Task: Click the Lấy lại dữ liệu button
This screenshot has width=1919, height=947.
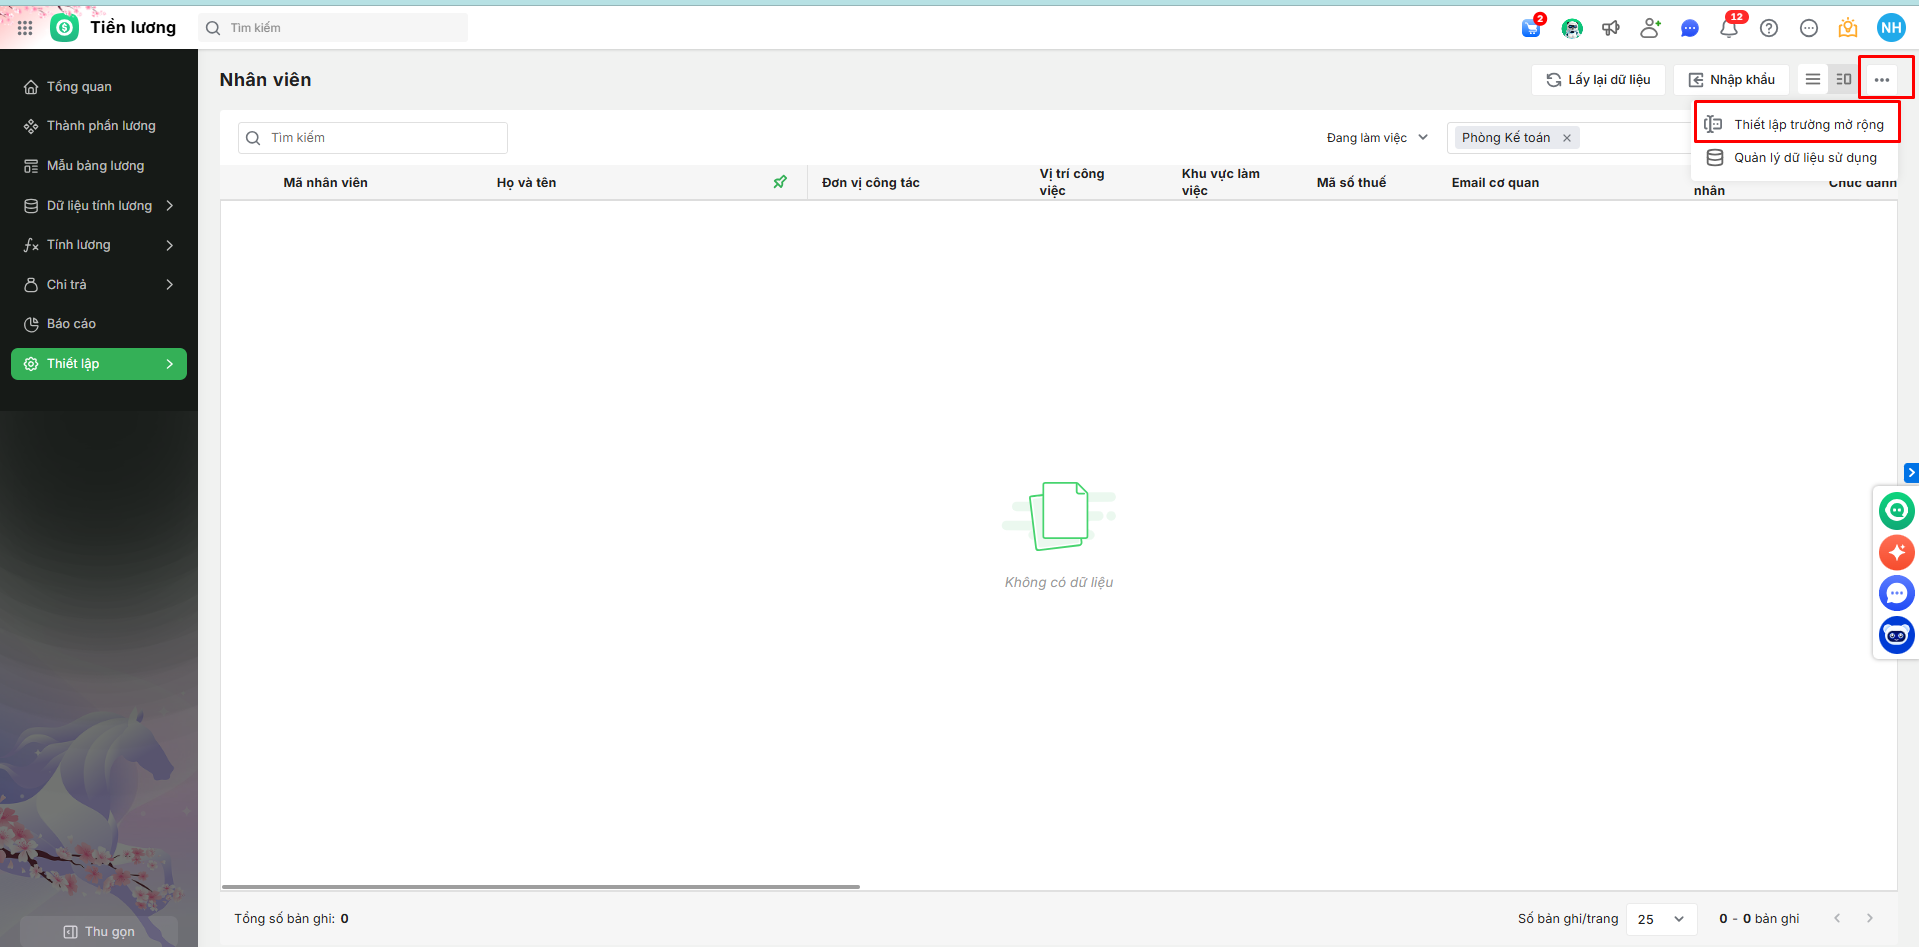Action: click(x=1598, y=80)
